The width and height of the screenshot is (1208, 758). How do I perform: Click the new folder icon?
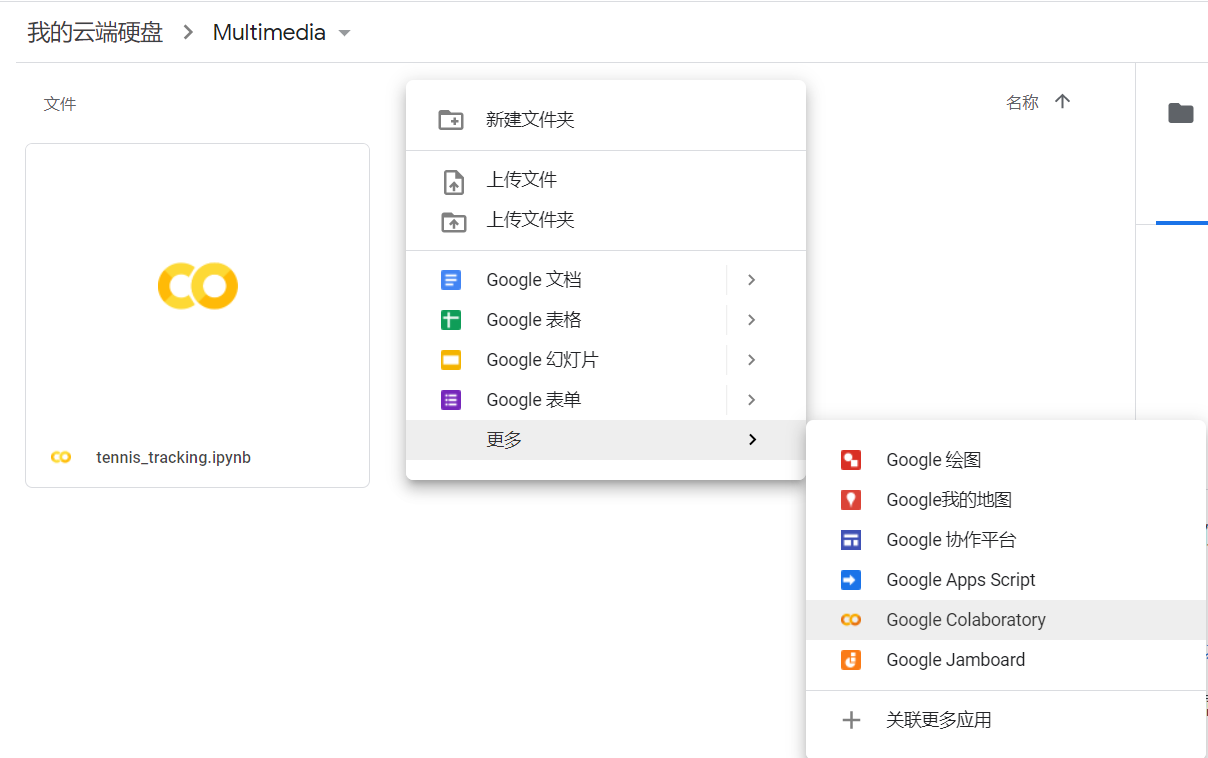pyautogui.click(x=451, y=119)
